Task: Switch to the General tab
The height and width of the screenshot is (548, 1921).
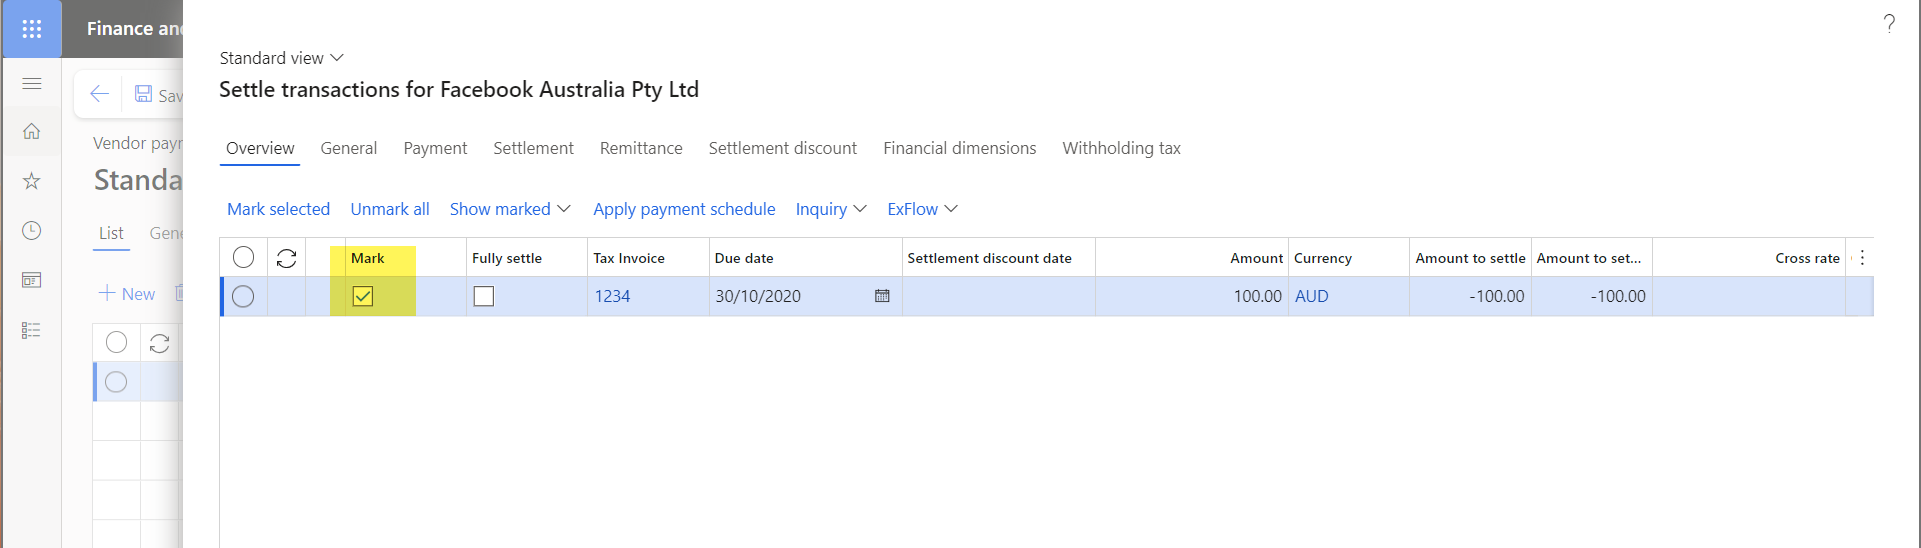Action: click(x=348, y=148)
